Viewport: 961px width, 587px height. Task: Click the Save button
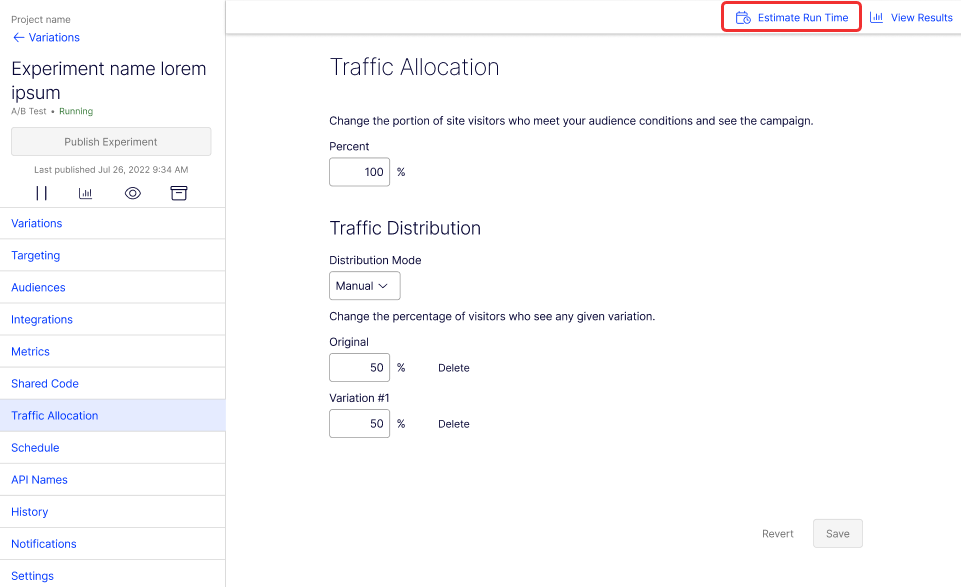(837, 534)
